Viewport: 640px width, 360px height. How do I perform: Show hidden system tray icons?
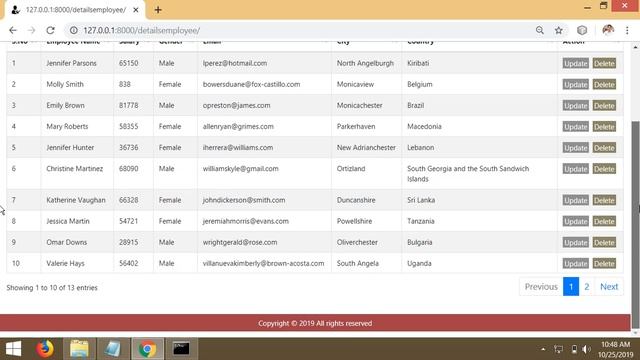(543, 349)
